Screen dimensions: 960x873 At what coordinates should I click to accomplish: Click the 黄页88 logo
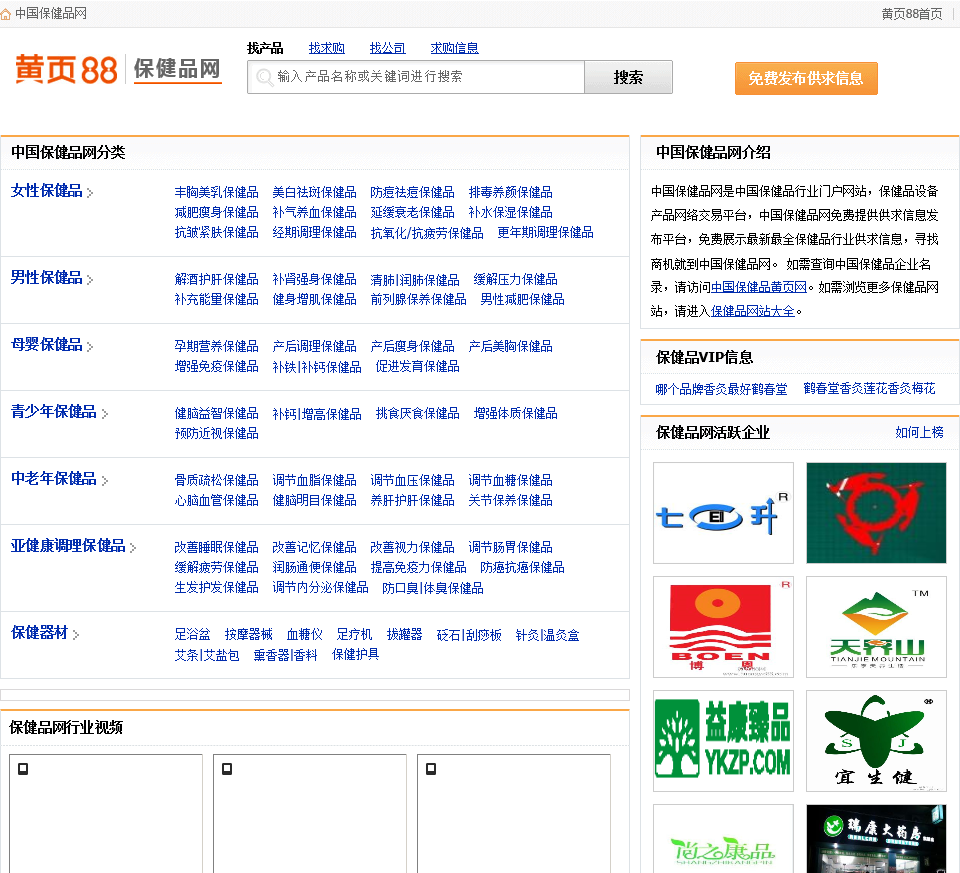(66, 69)
